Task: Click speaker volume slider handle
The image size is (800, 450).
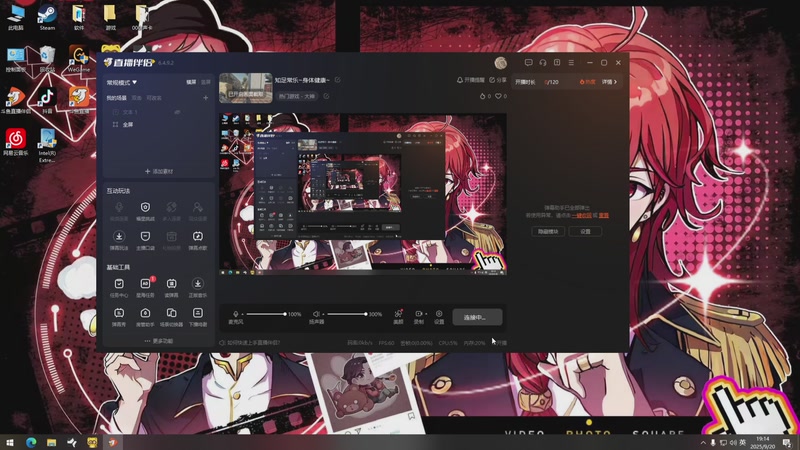Action: coord(366,314)
